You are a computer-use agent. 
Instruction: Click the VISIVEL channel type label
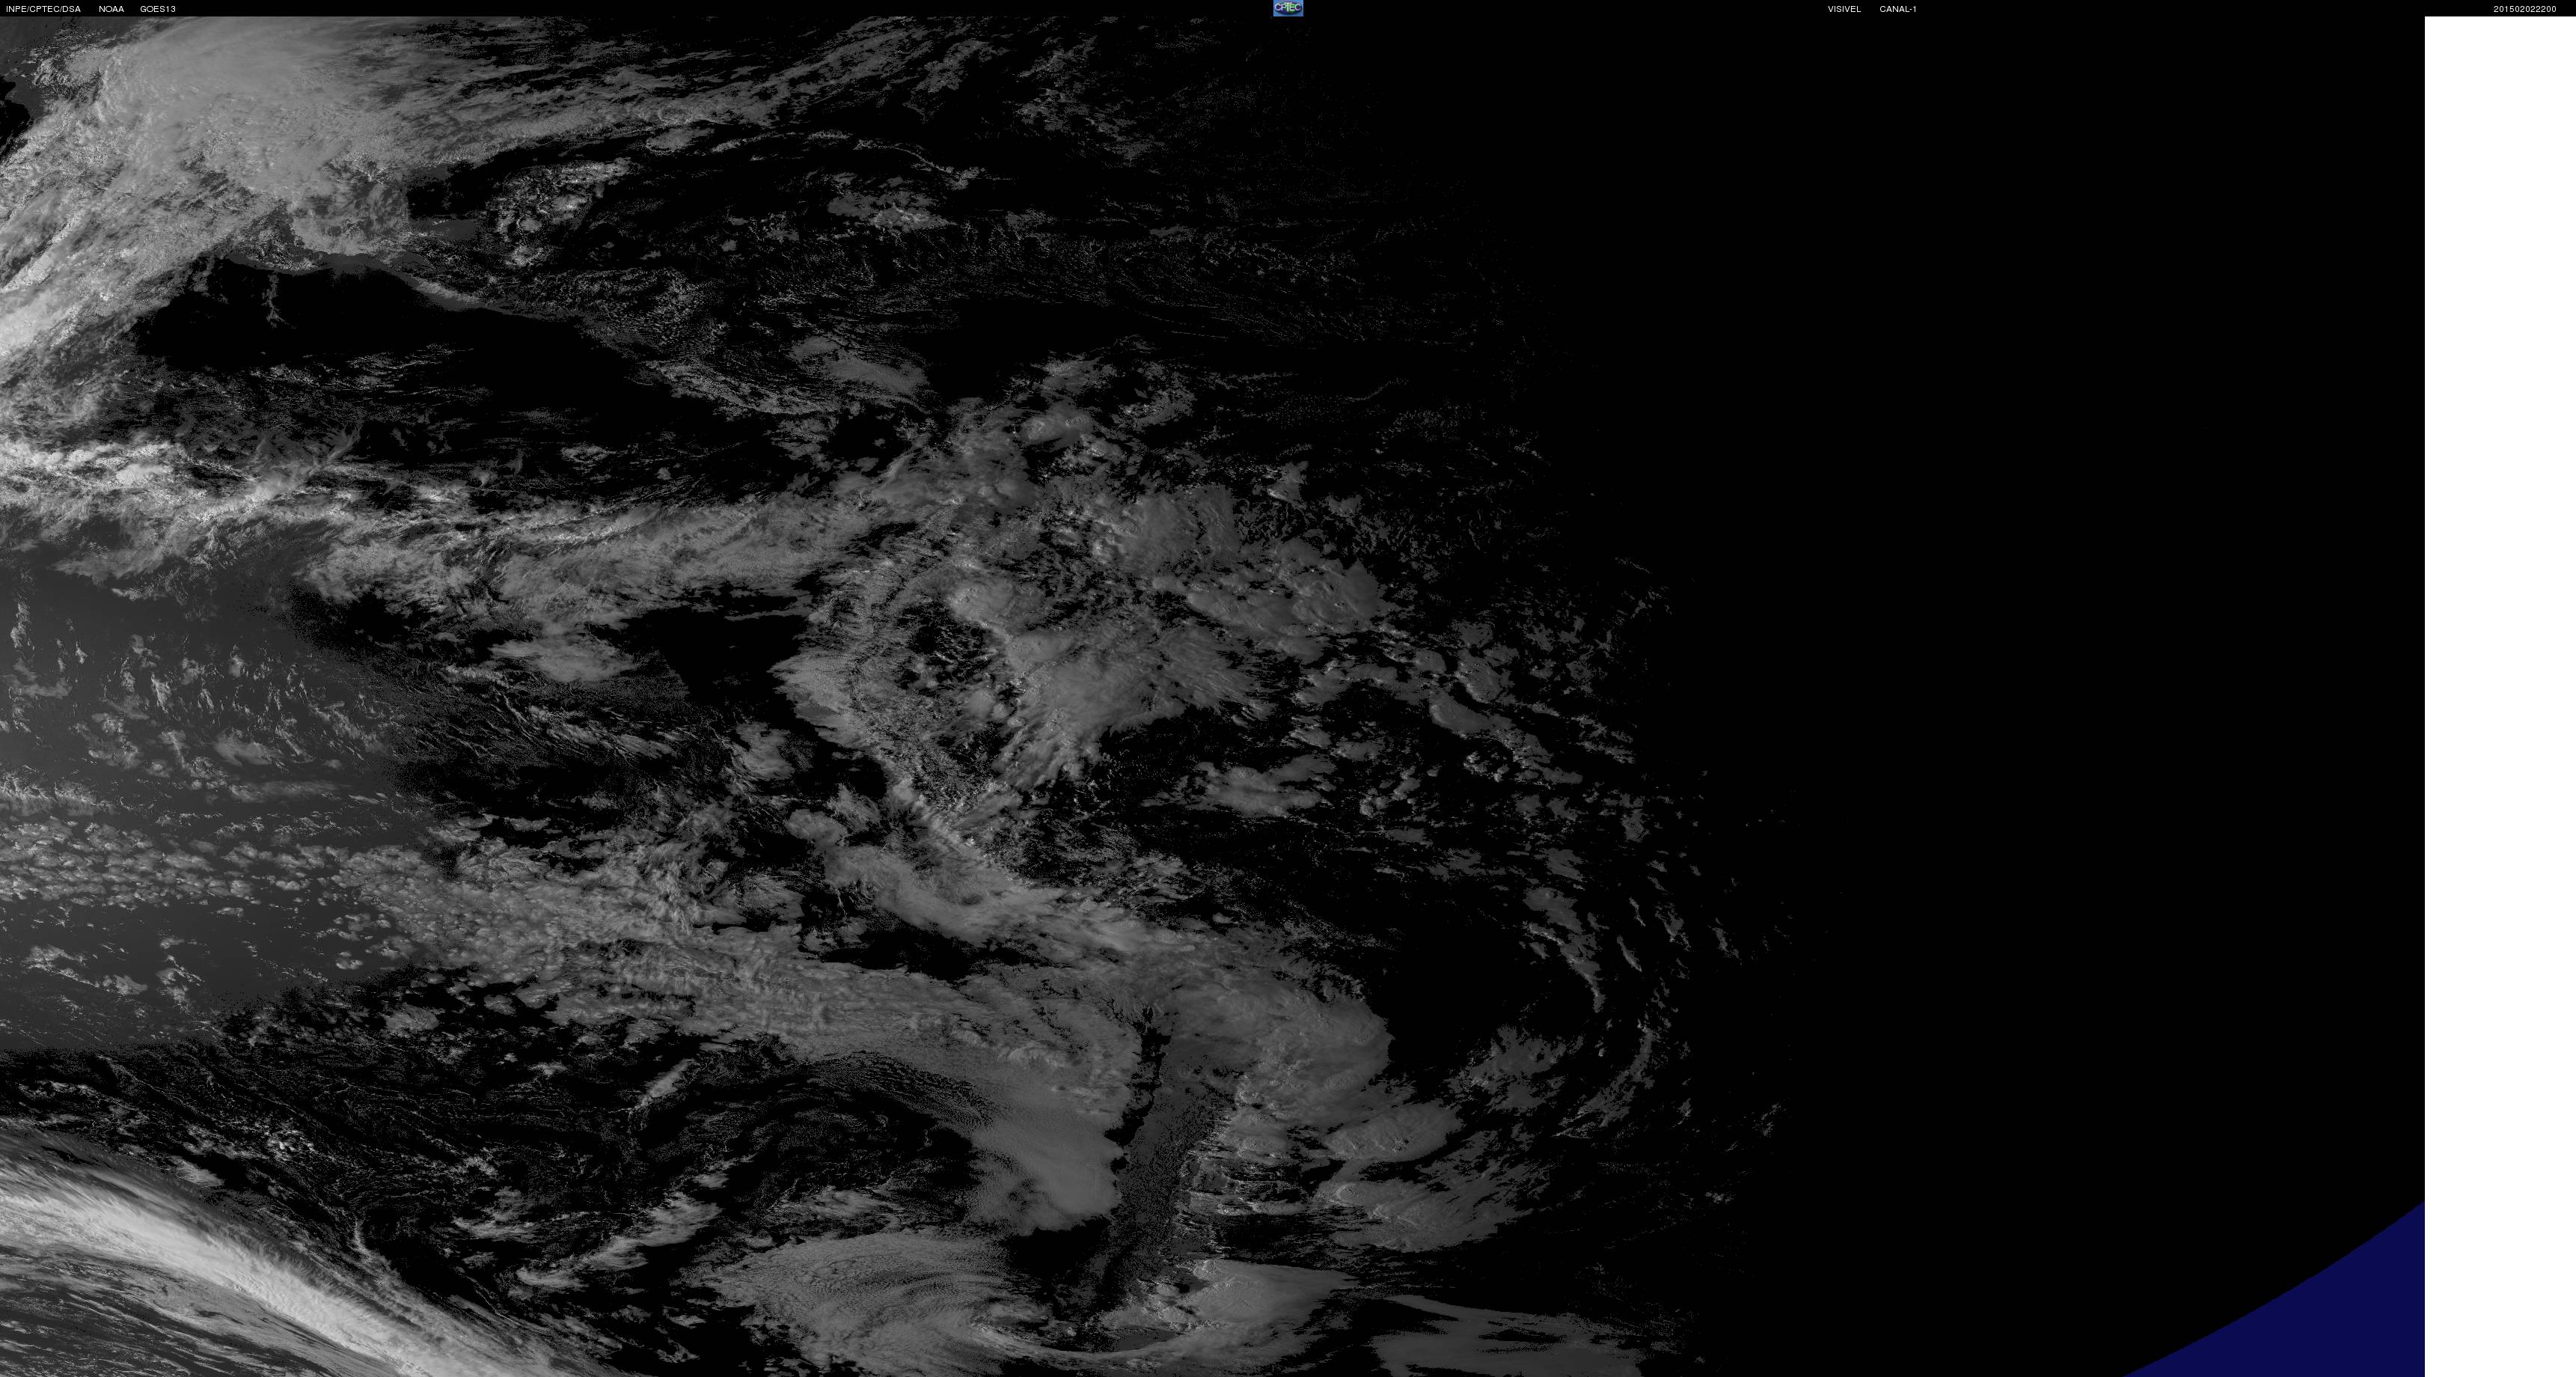click(x=1844, y=9)
